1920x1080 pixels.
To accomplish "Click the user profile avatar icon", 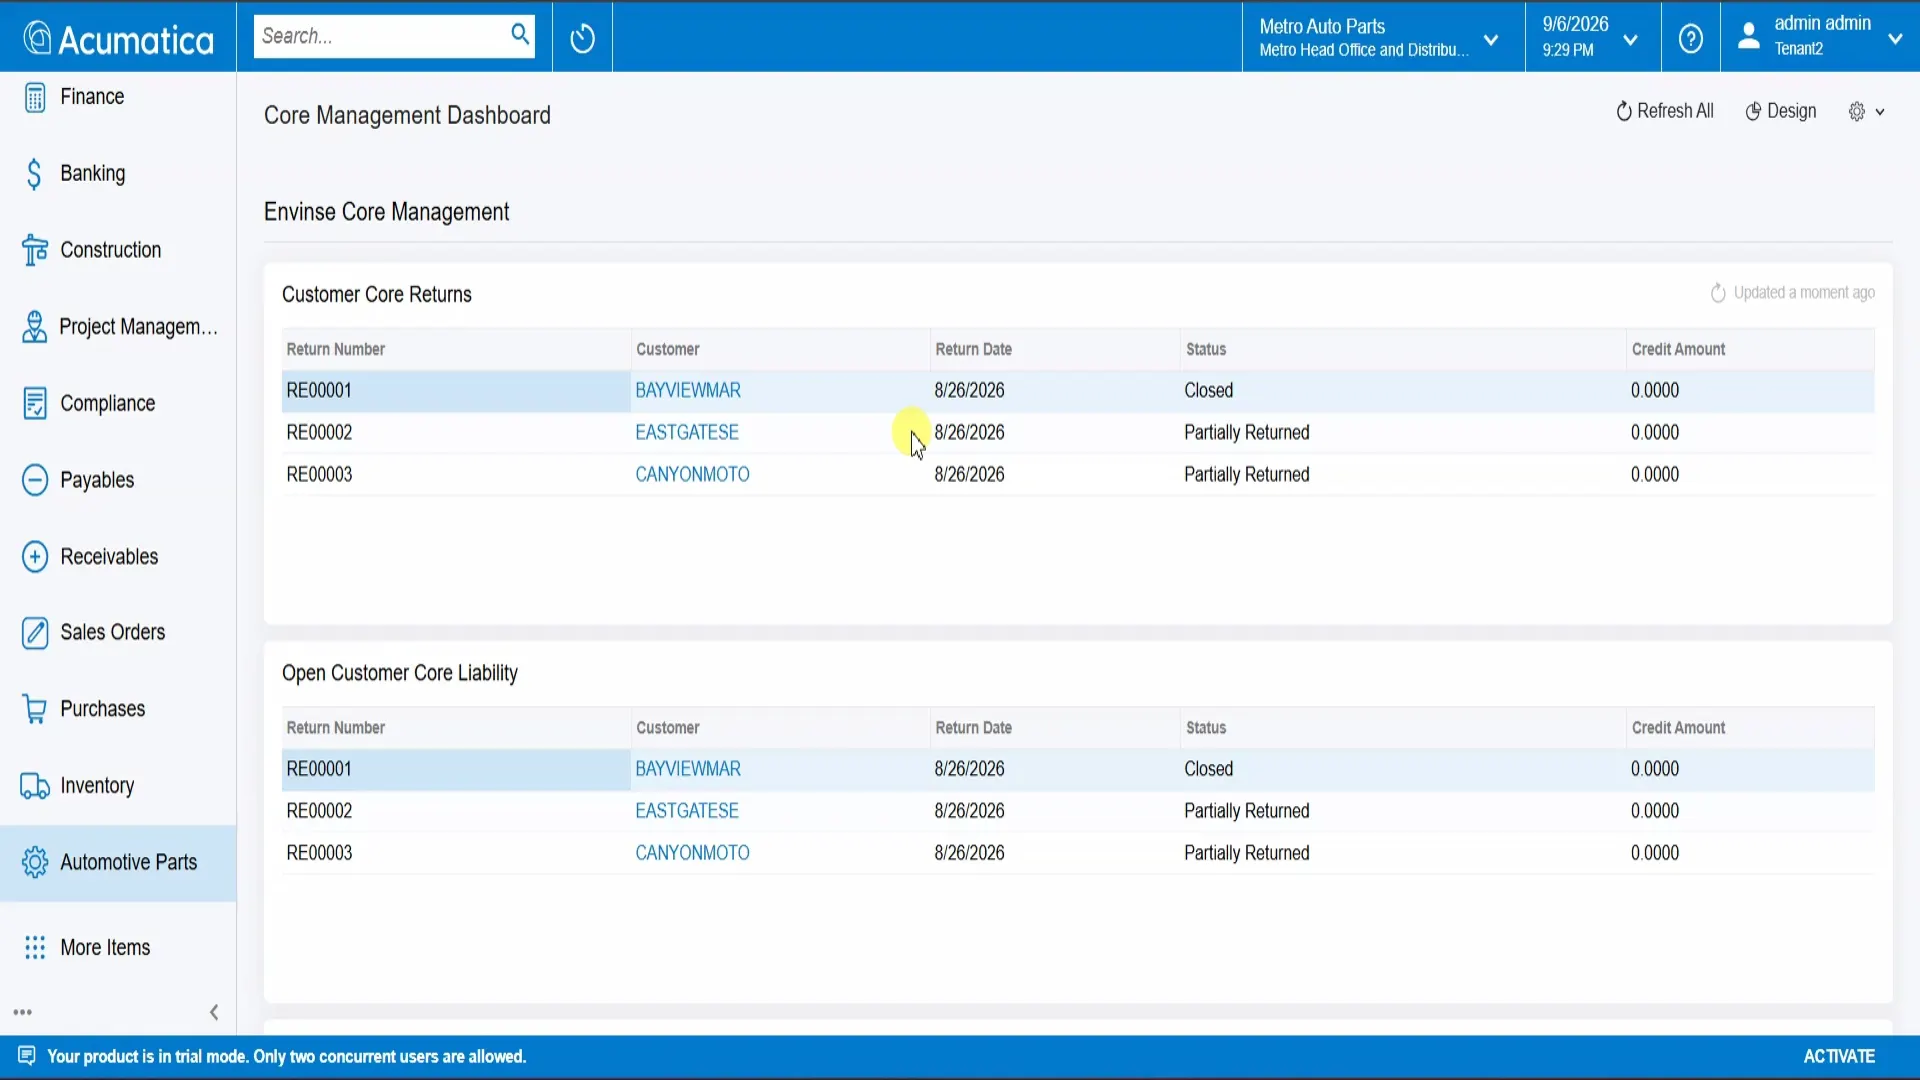I will tap(1748, 37).
